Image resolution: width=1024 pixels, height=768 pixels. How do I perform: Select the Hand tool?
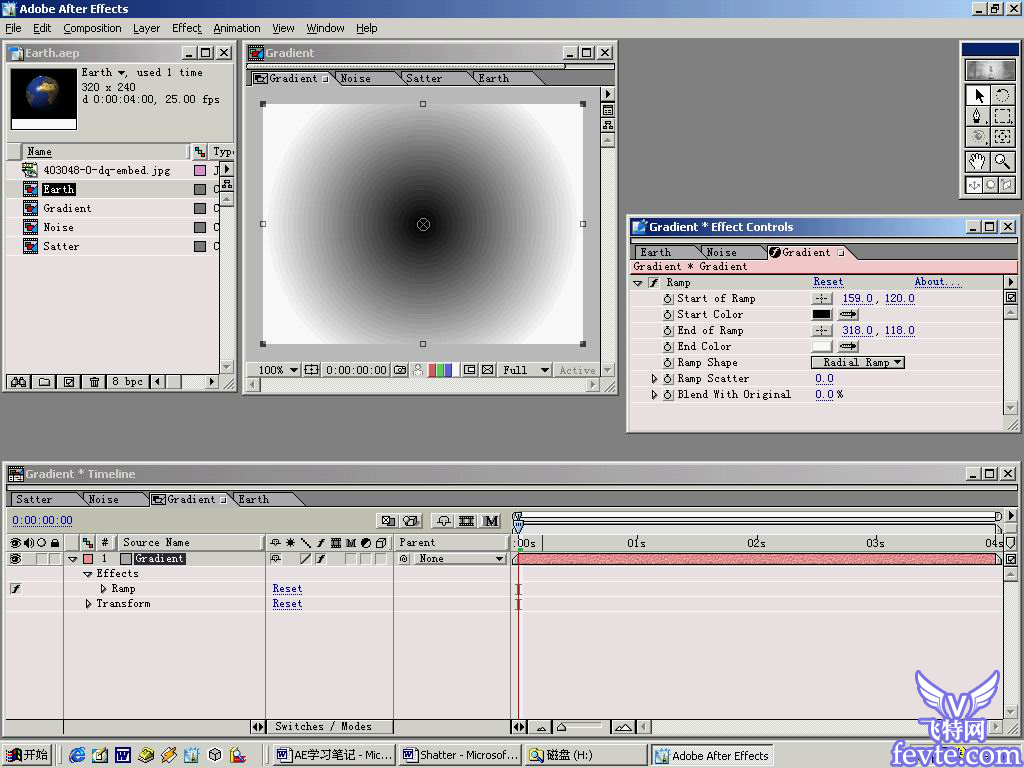[978, 161]
